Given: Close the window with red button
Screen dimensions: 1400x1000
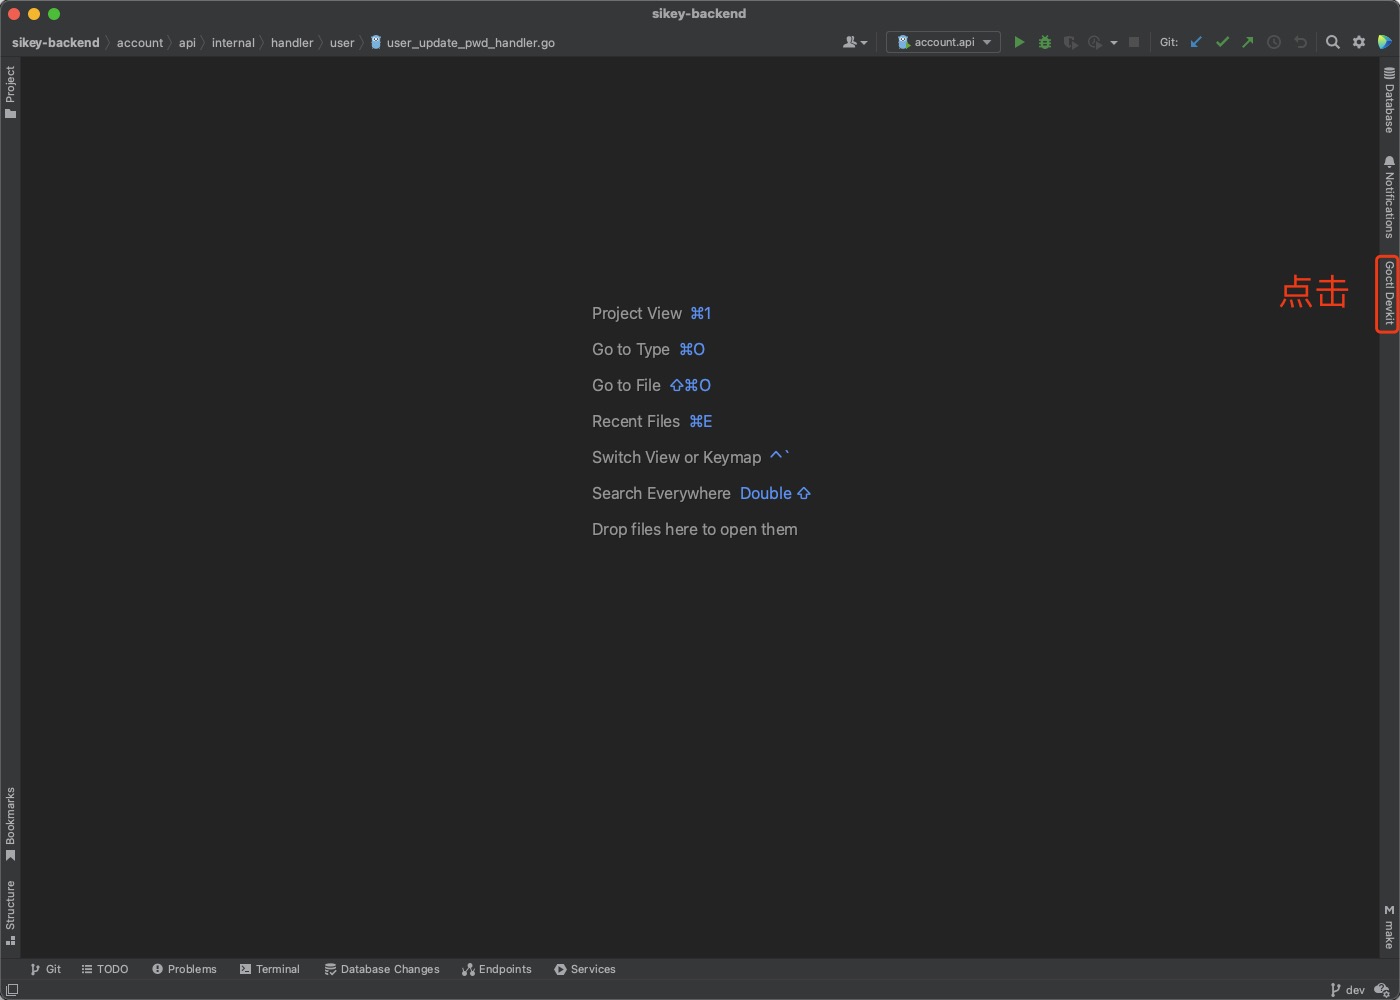Looking at the screenshot, I should (14, 14).
